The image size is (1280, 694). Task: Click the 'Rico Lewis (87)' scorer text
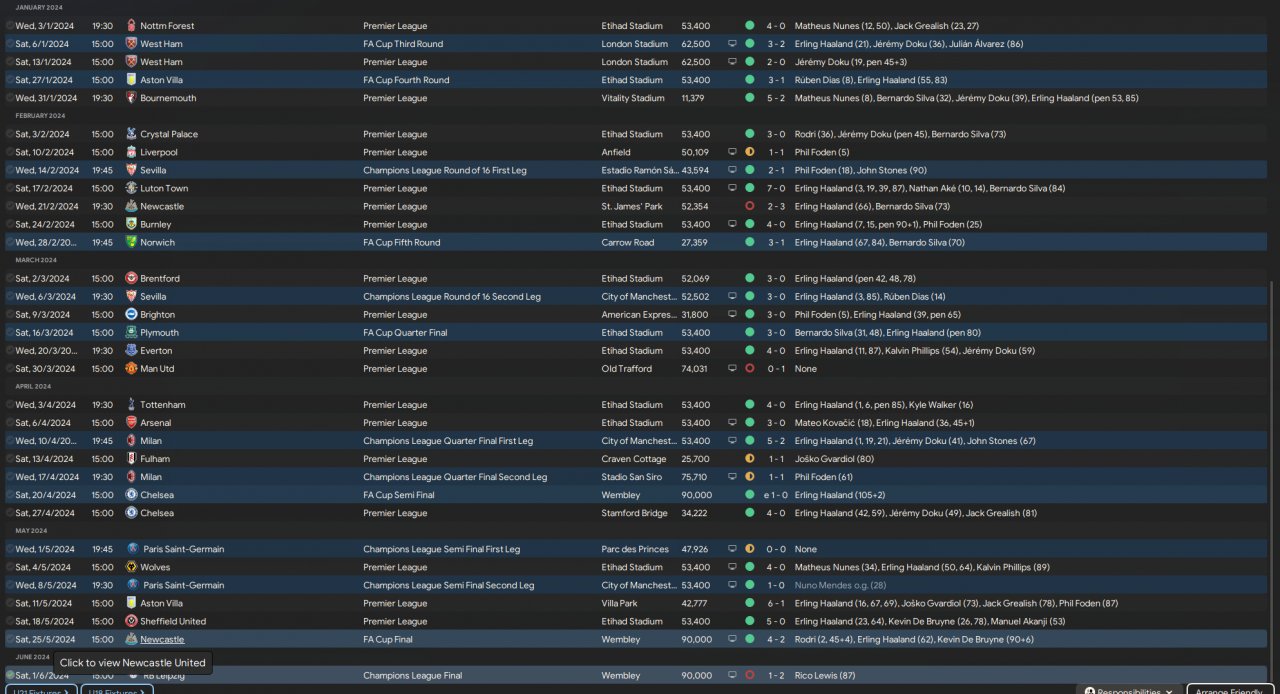825,675
